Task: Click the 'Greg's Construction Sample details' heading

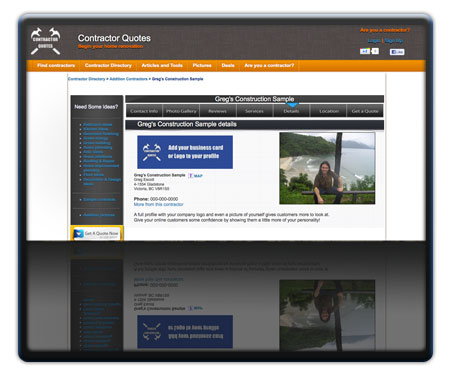Action: [x=187, y=124]
